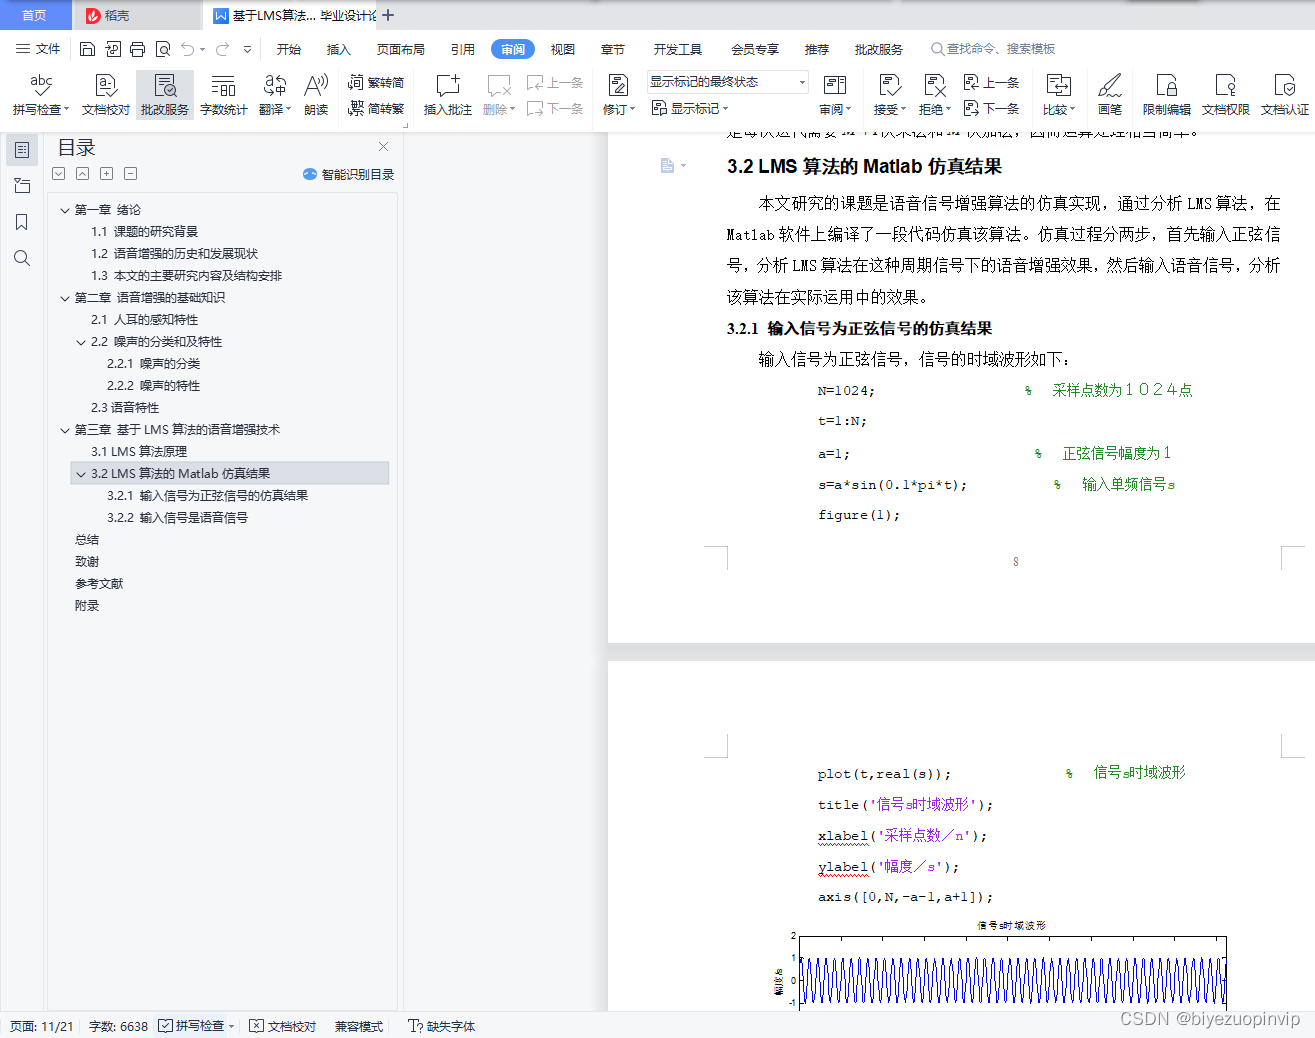
Task: Open the bookmarks panel in the left sidebar
Action: (22, 222)
